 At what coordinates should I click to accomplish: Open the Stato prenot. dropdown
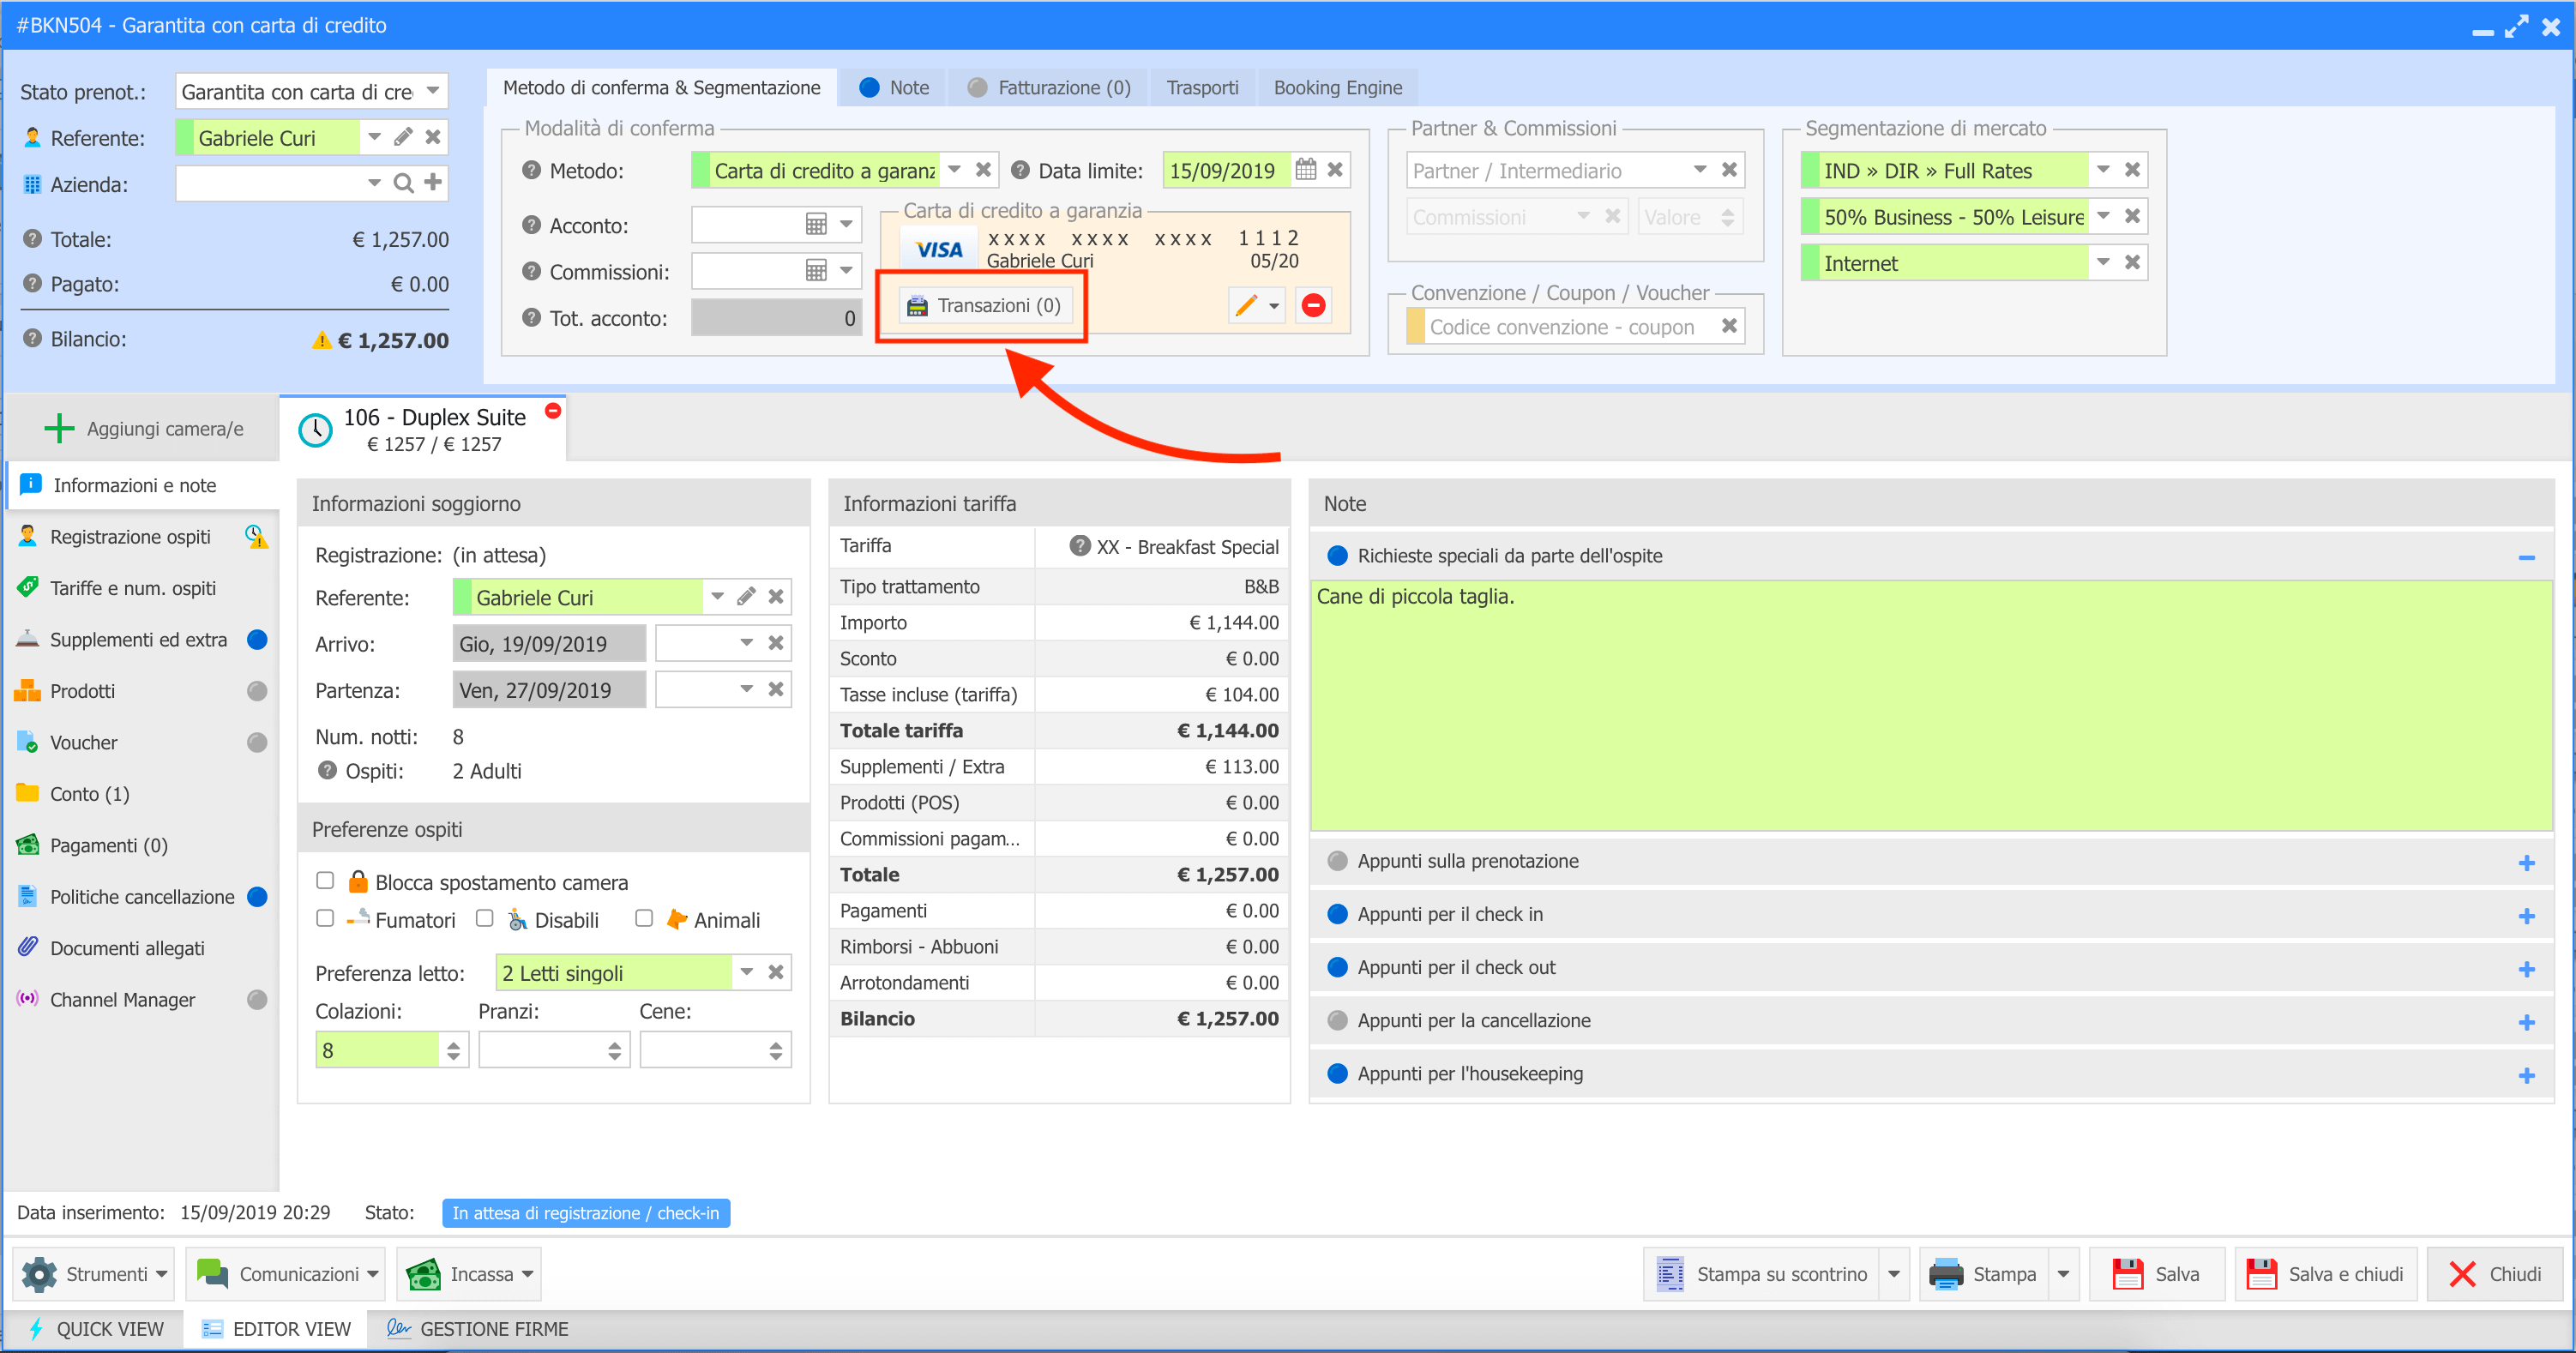tap(433, 91)
